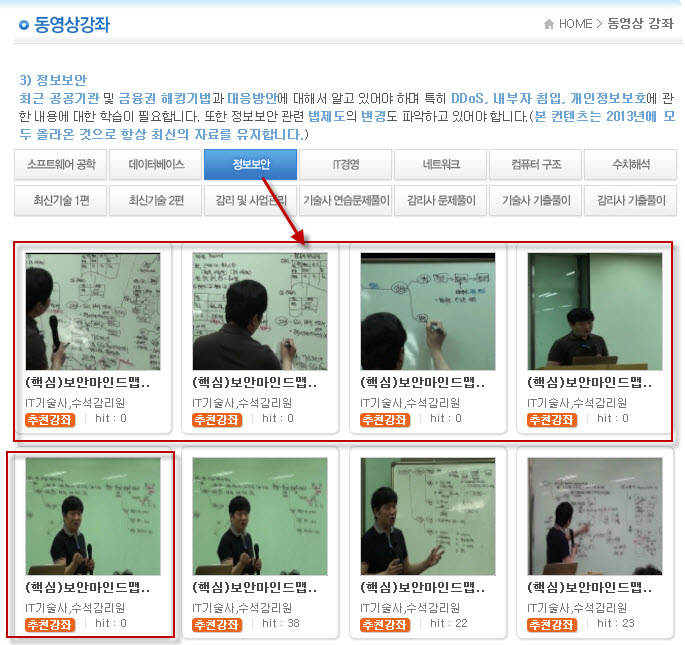Click the HOME house icon in breadcrumb
The image size is (685, 645).
549,24
